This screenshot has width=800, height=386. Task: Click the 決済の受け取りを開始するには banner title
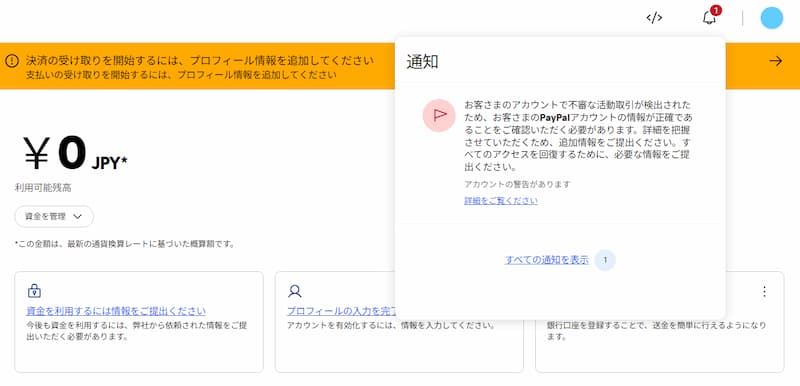pyautogui.click(x=199, y=61)
